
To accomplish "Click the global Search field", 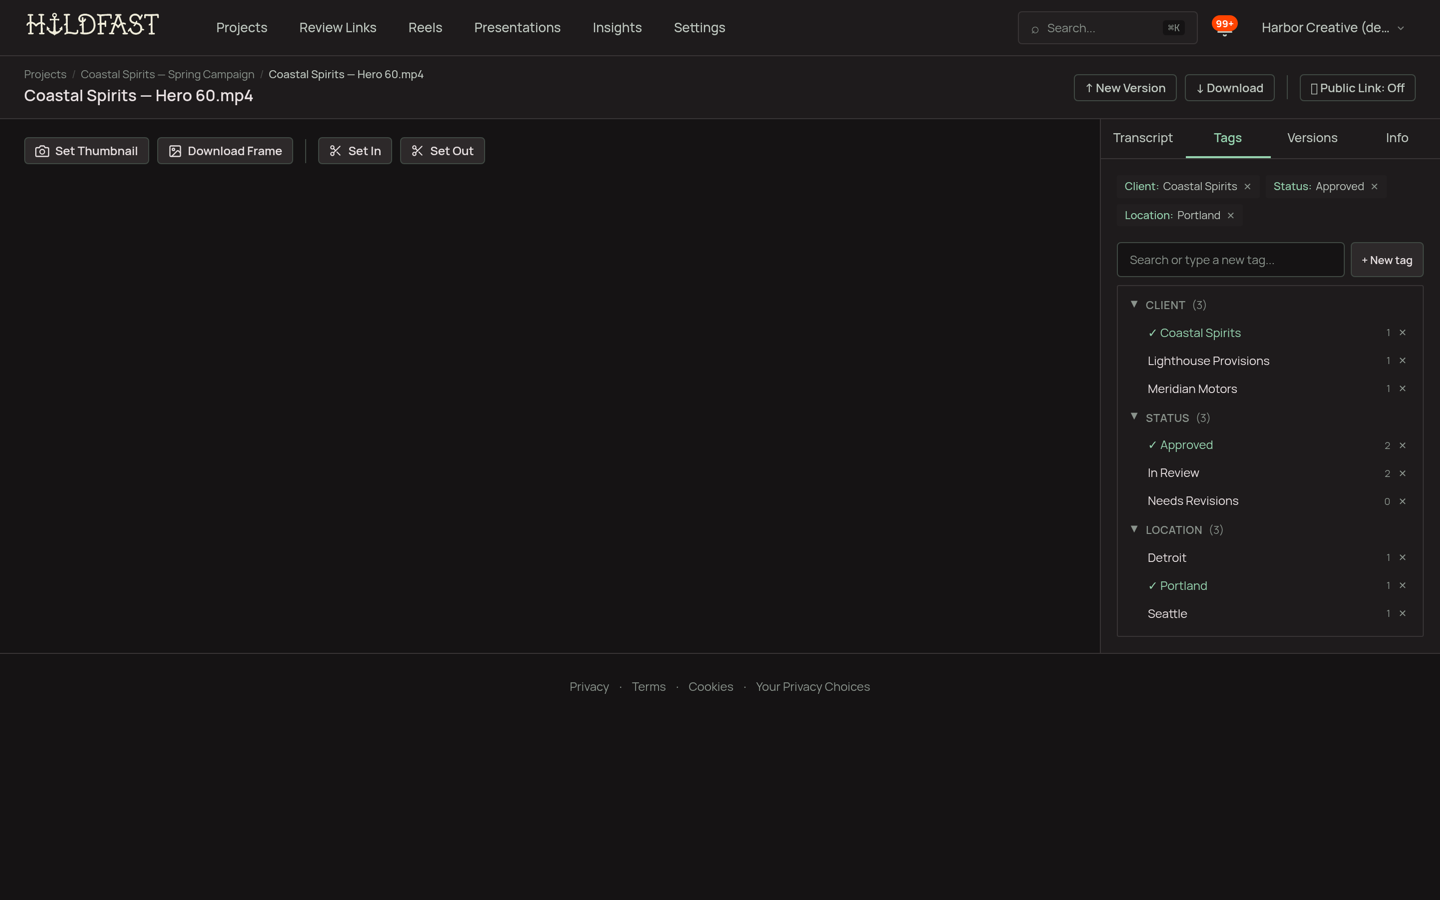I will click(x=1107, y=28).
